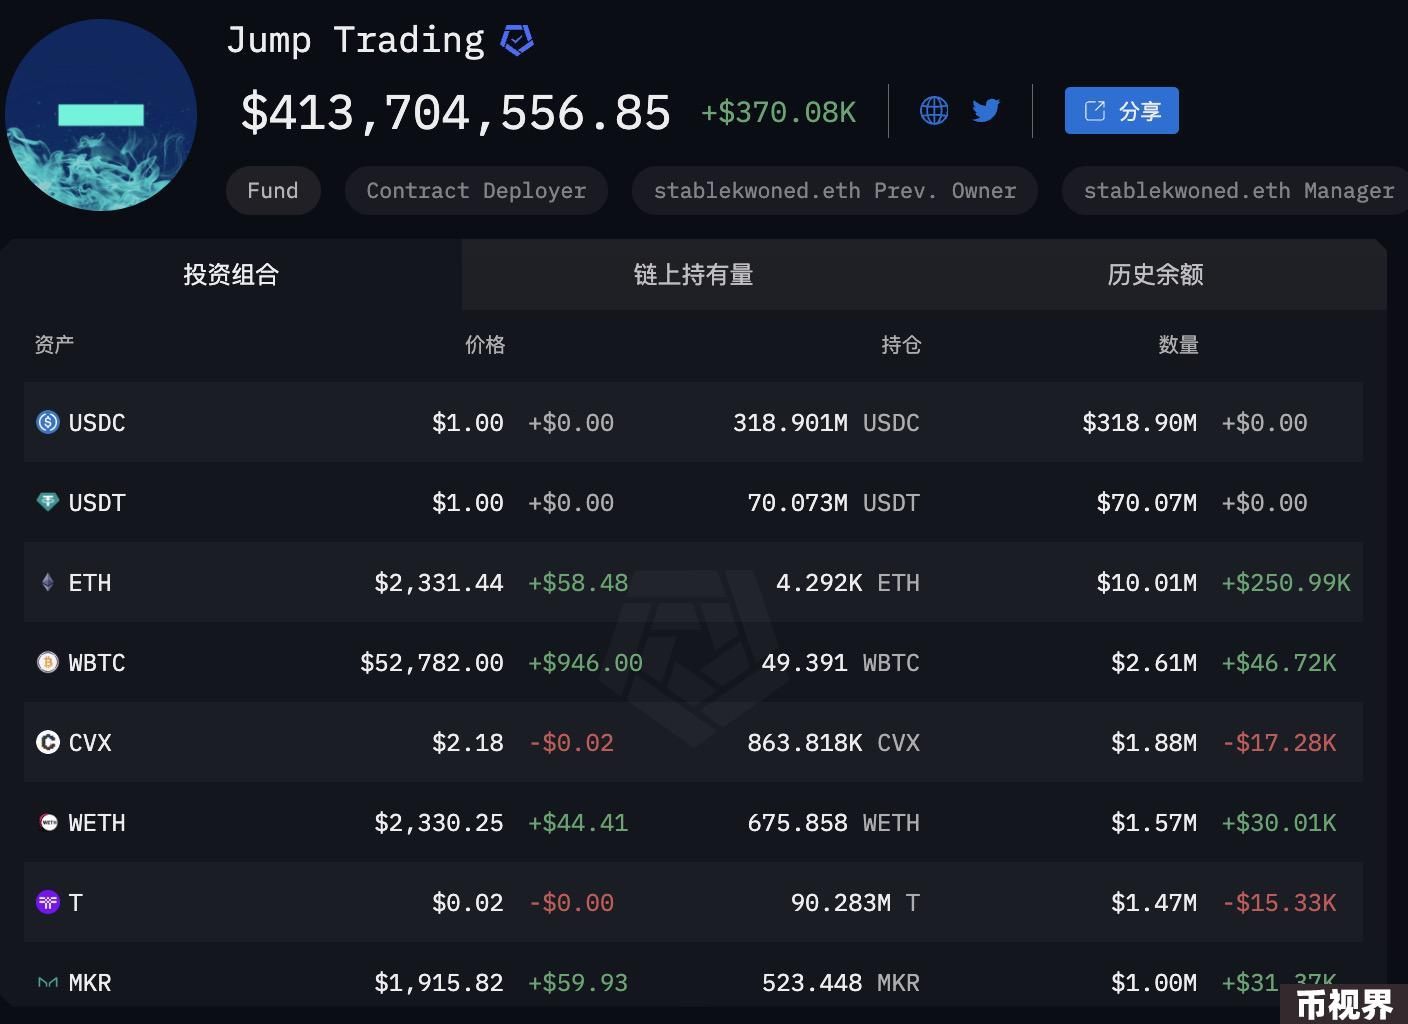Click the -$17.28K CVX value change
This screenshot has height=1024, width=1408.
tap(1279, 743)
